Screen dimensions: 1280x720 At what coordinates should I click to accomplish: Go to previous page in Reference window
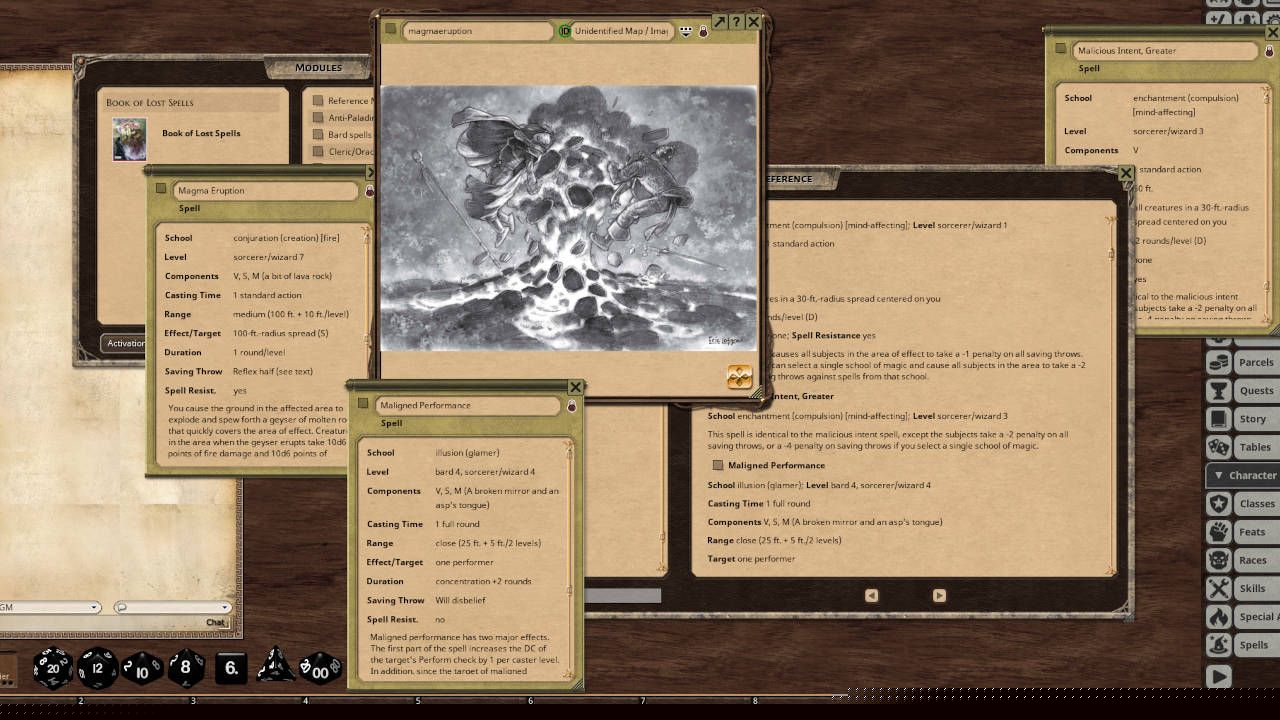click(x=871, y=595)
